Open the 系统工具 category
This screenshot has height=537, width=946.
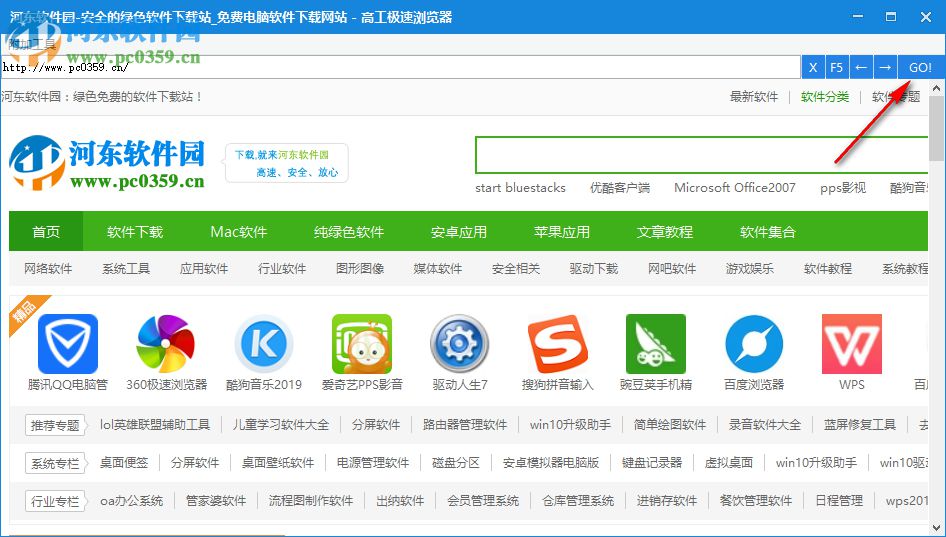tap(126, 268)
